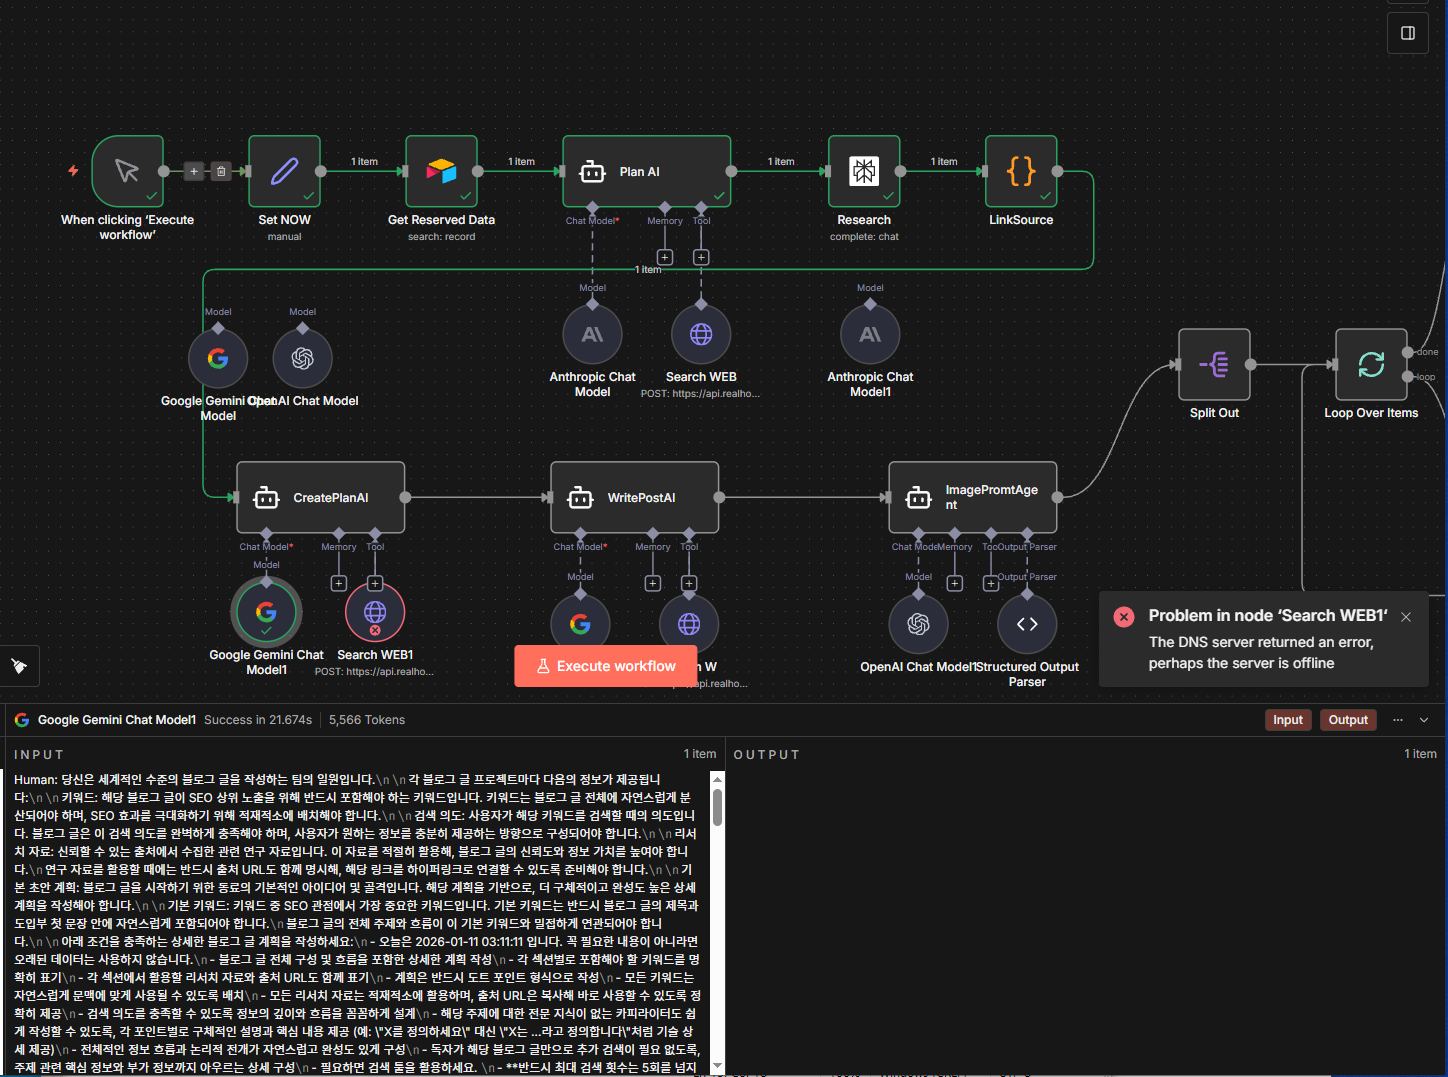
Task: Click the Loop Over Items loop output
Action: tap(1408, 376)
